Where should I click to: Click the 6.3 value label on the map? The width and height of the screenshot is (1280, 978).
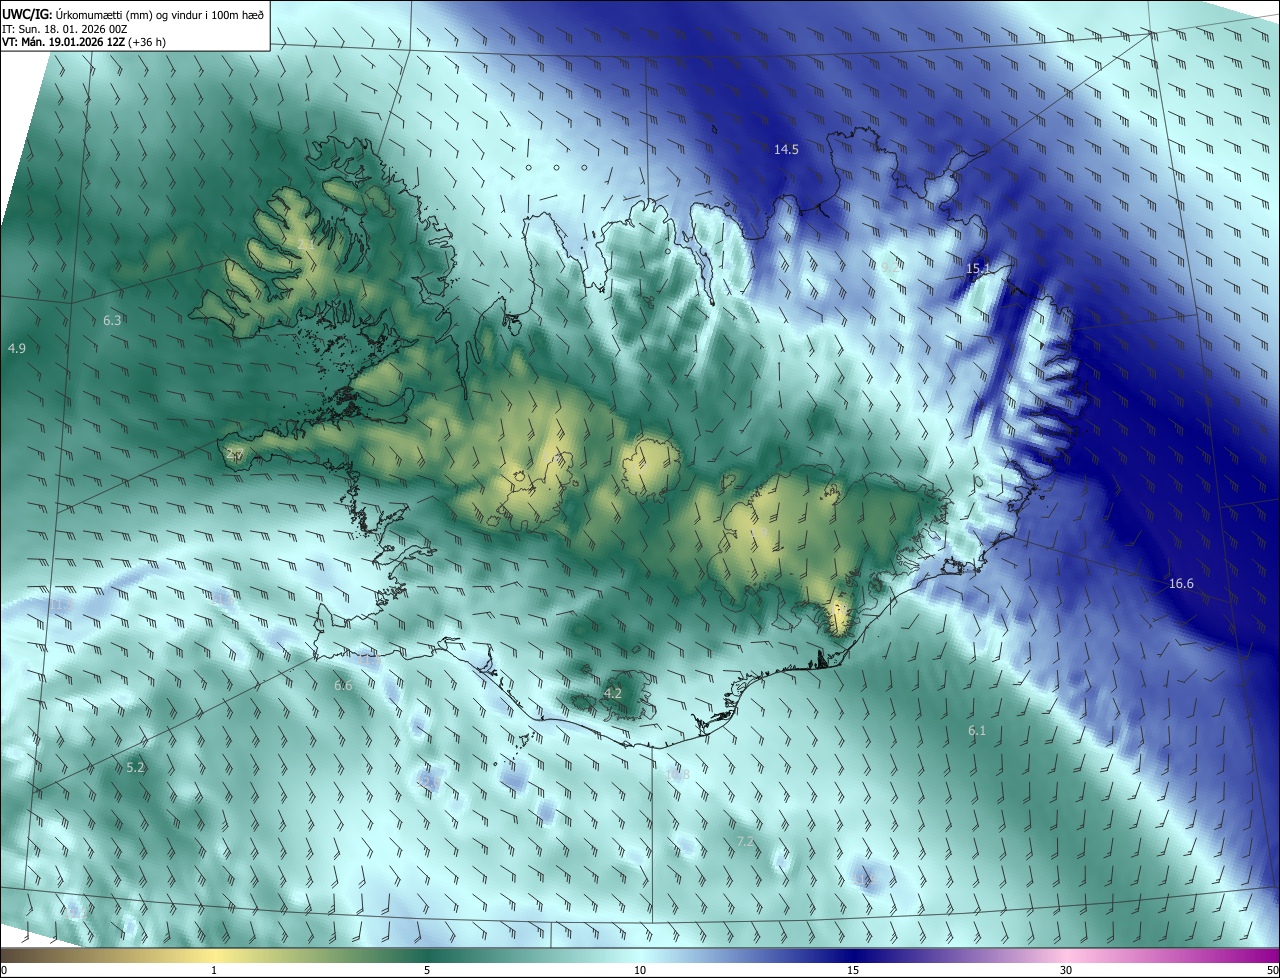[x=112, y=320]
